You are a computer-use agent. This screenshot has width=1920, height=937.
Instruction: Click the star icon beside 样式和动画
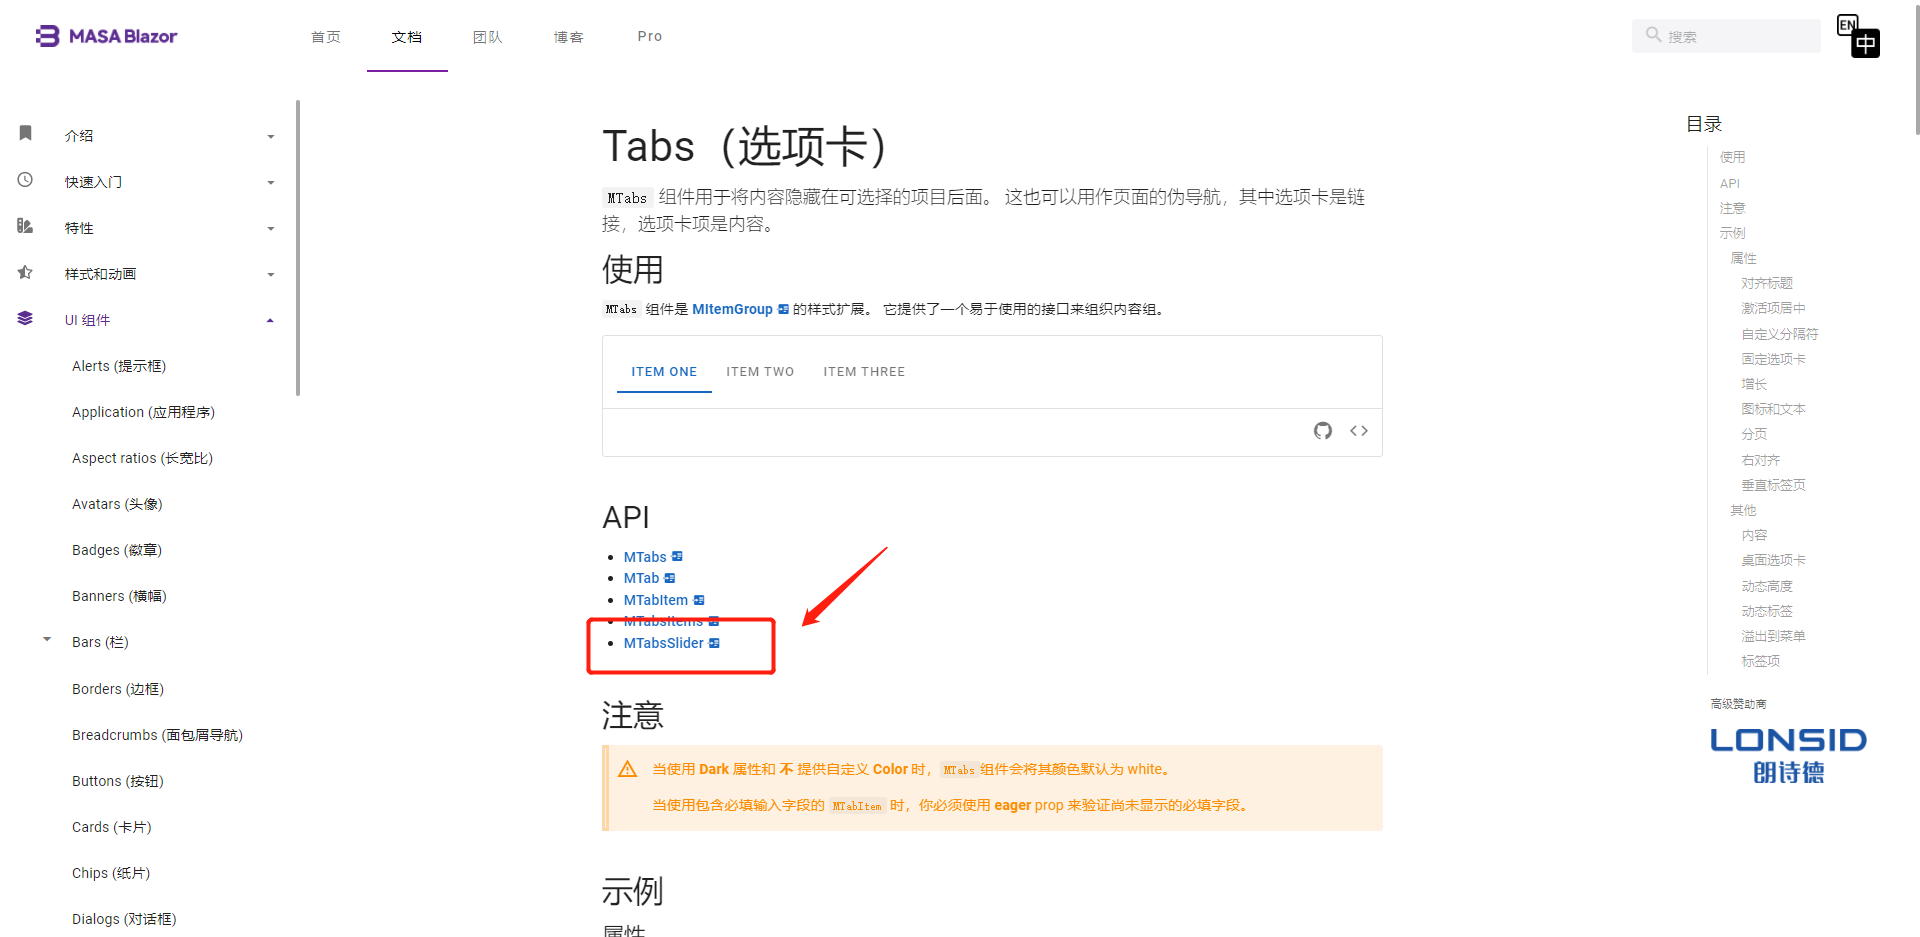pyautogui.click(x=26, y=272)
